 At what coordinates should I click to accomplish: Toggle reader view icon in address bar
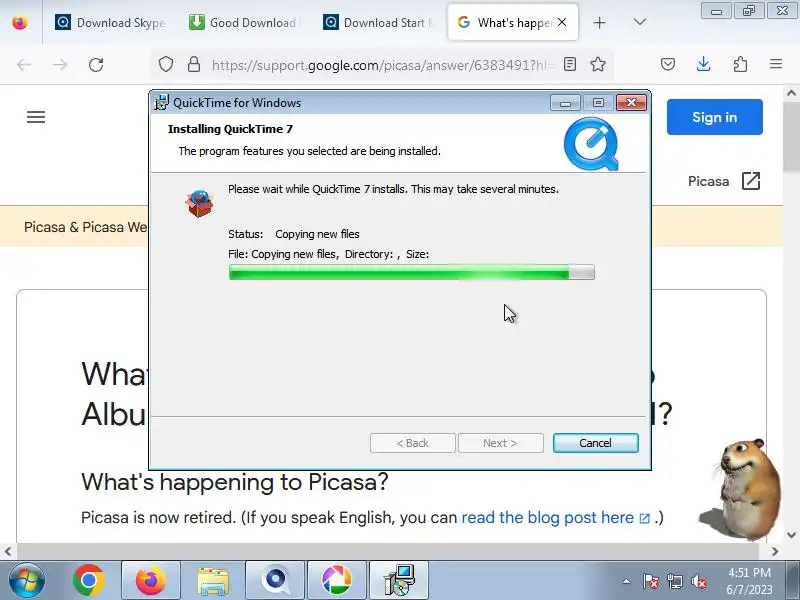coord(570,64)
